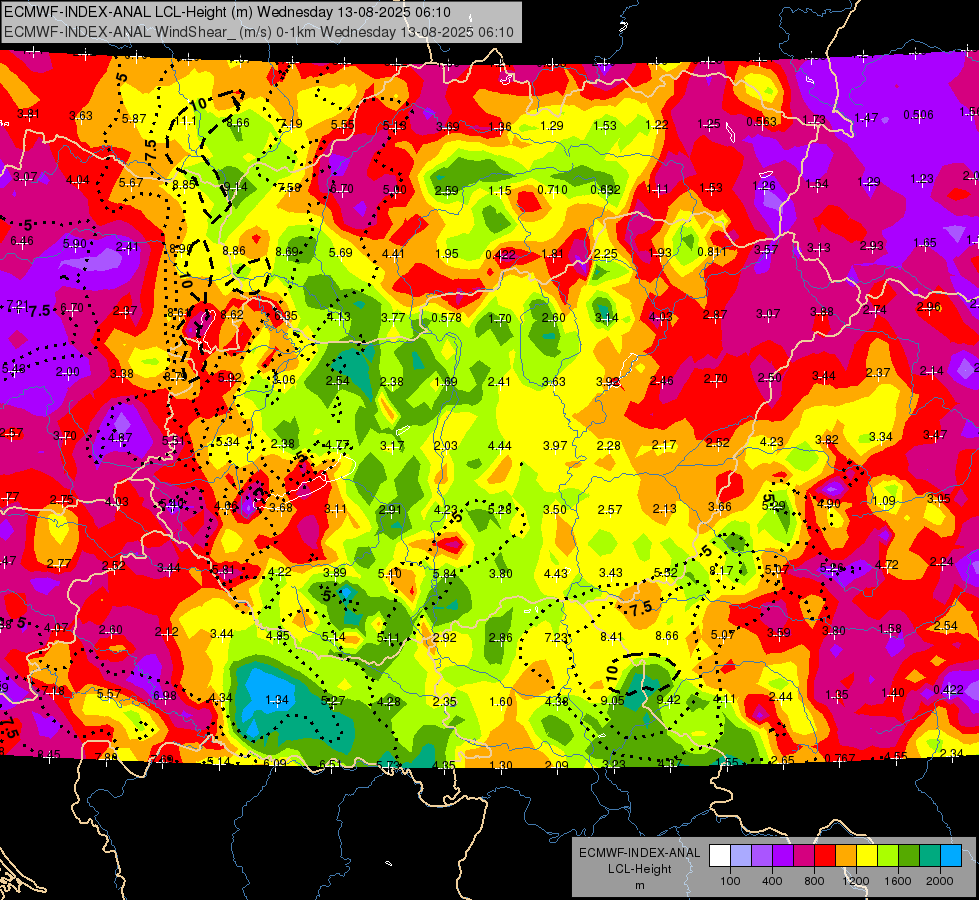
Task: Click the wind shear value "8.69"
Action: click(x=287, y=252)
